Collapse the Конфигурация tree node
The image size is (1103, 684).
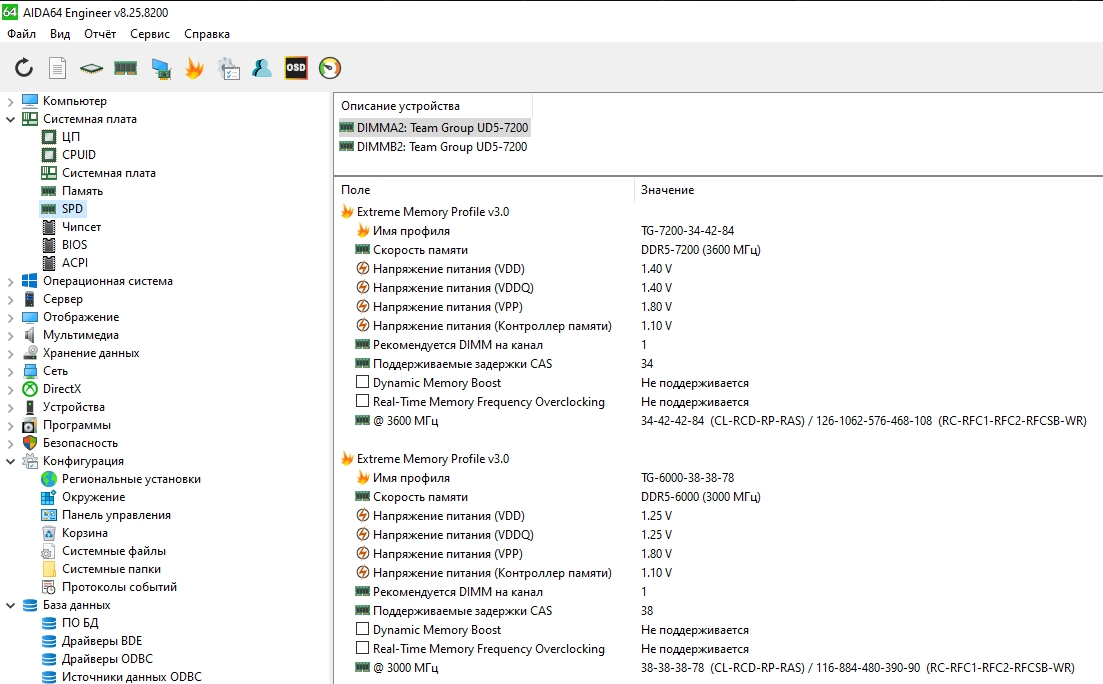click(x=10, y=462)
